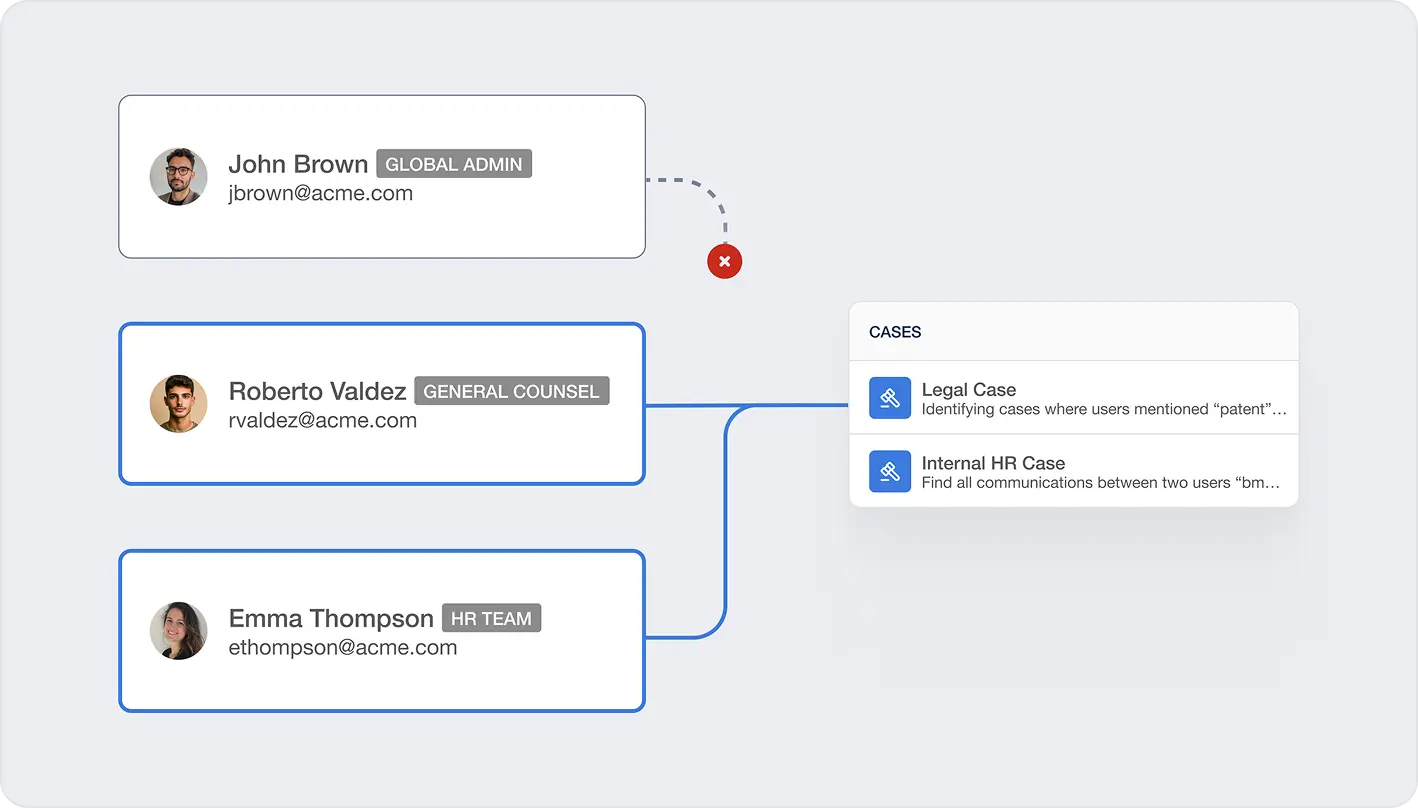This screenshot has width=1418, height=808.
Task: Open Roberto Valdez's user card
Action: [382, 404]
